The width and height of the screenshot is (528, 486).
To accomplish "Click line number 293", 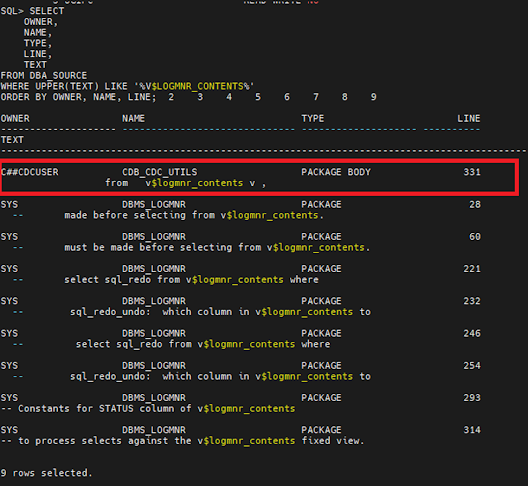I will [x=472, y=398].
